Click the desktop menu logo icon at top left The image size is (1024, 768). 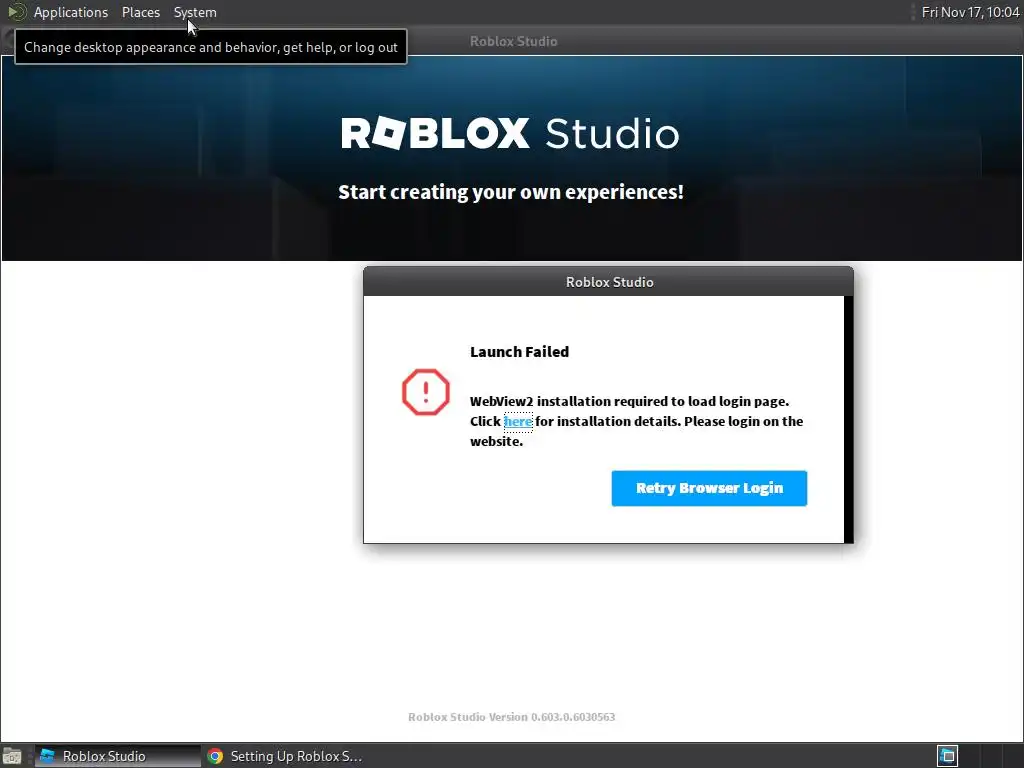pos(16,12)
